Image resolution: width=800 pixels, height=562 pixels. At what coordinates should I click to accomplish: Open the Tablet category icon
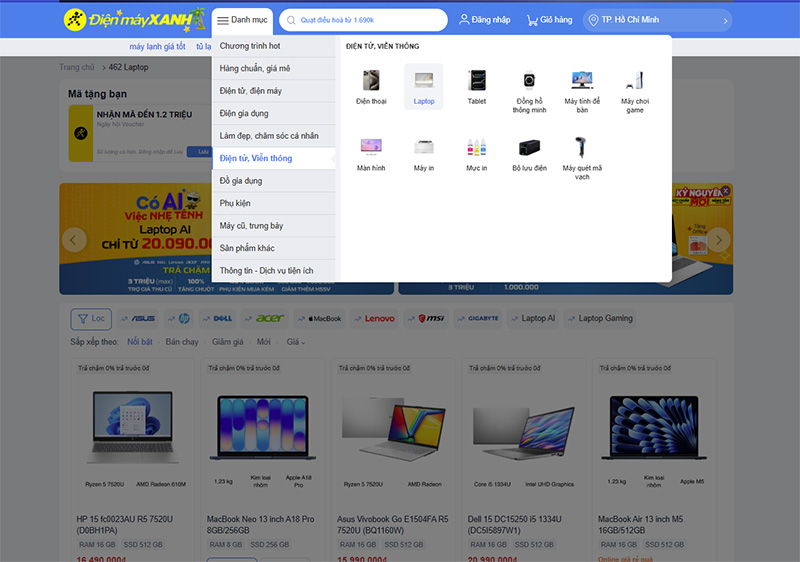coord(477,87)
